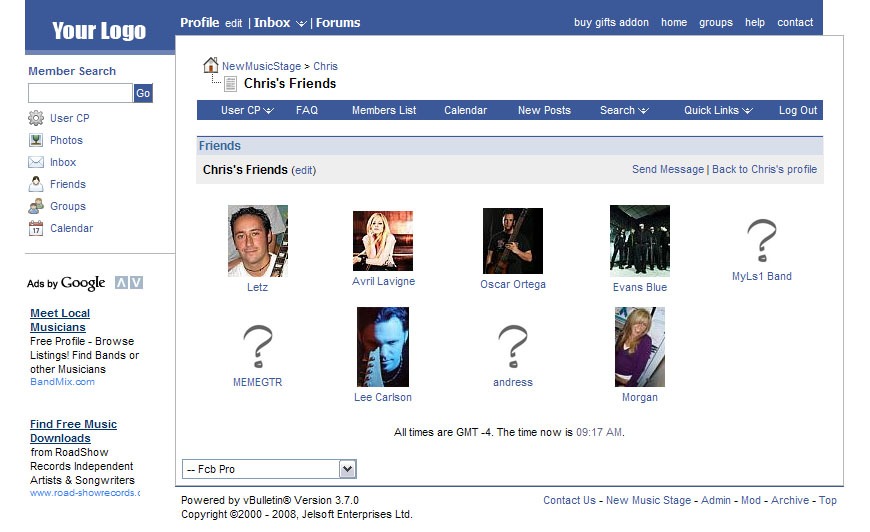The image size is (870, 532).
Task: Open Avril Lavigne's profile photo thumbnail
Action: tap(383, 241)
